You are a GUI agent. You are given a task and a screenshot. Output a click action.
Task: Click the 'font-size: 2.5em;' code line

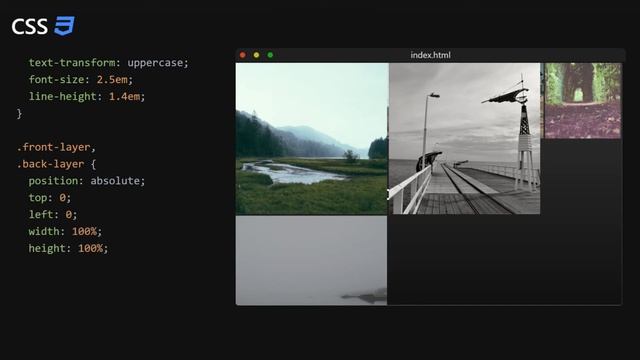[x=81, y=80]
